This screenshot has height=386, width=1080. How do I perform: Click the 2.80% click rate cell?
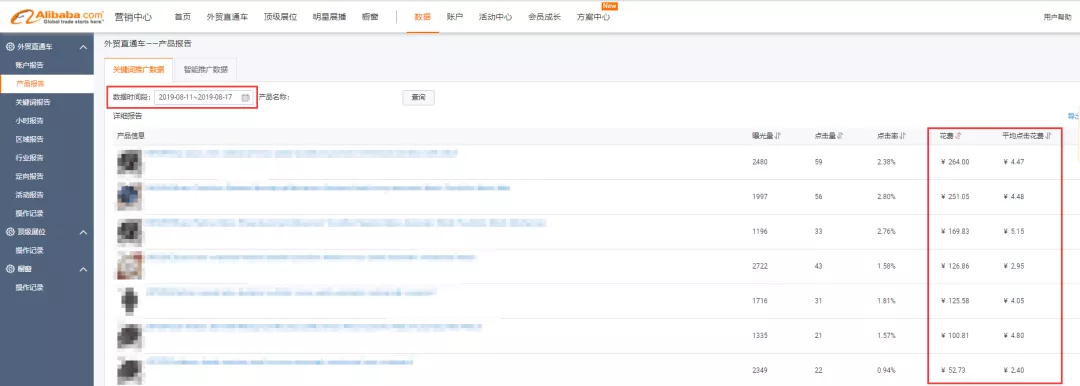coord(886,196)
